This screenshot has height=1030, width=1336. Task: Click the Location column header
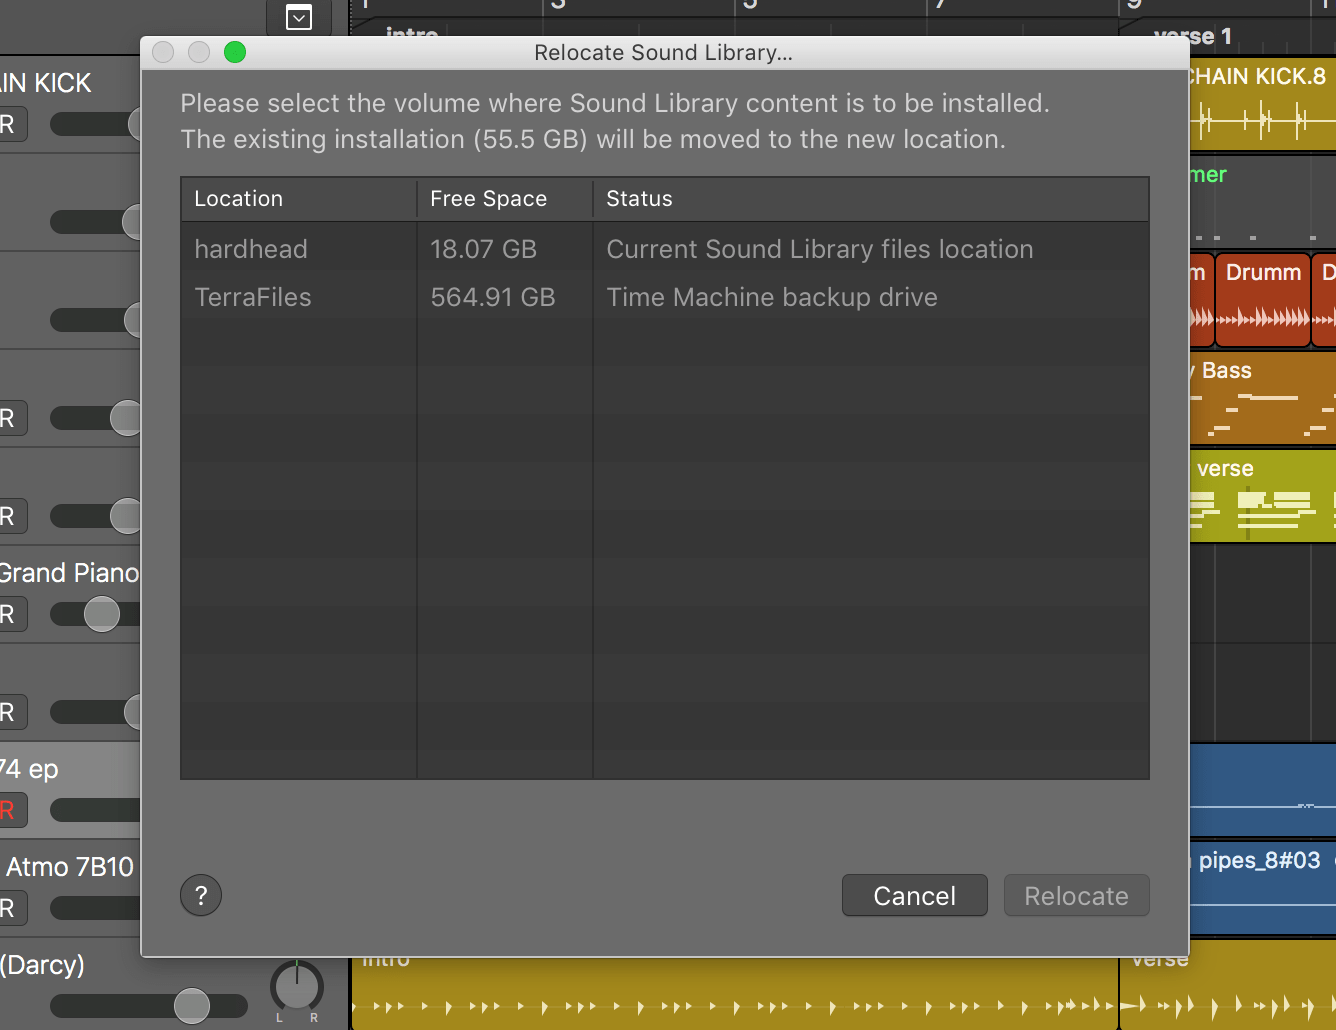238,198
